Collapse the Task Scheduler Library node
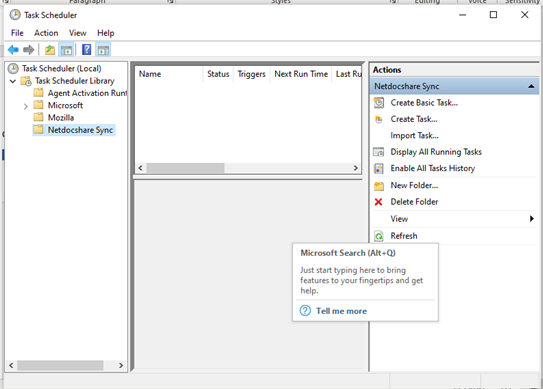Screen dimensions: 543x389 pyautogui.click(x=13, y=81)
